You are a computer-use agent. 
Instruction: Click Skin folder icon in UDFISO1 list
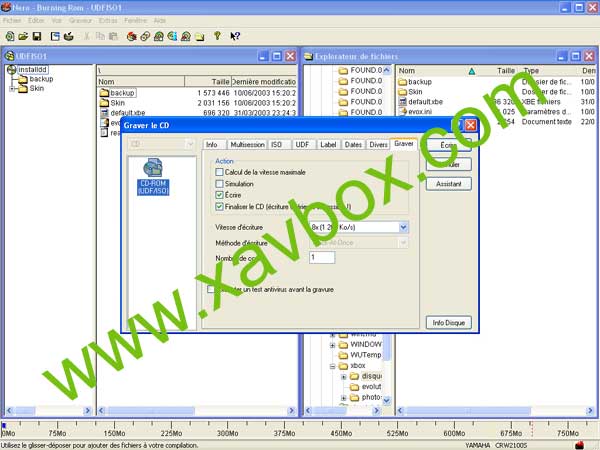[x=104, y=103]
